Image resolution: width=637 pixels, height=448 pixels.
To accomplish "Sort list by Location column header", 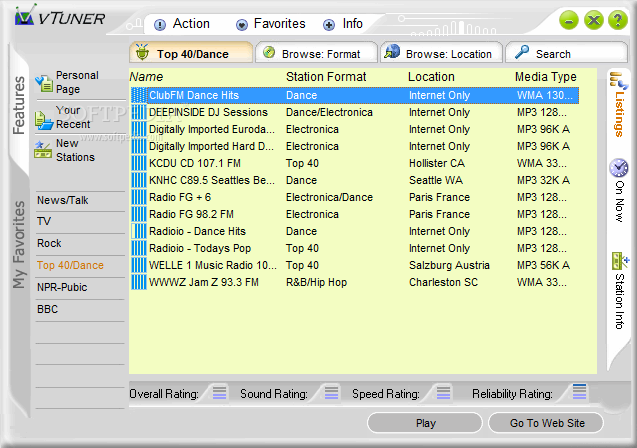I will (431, 77).
